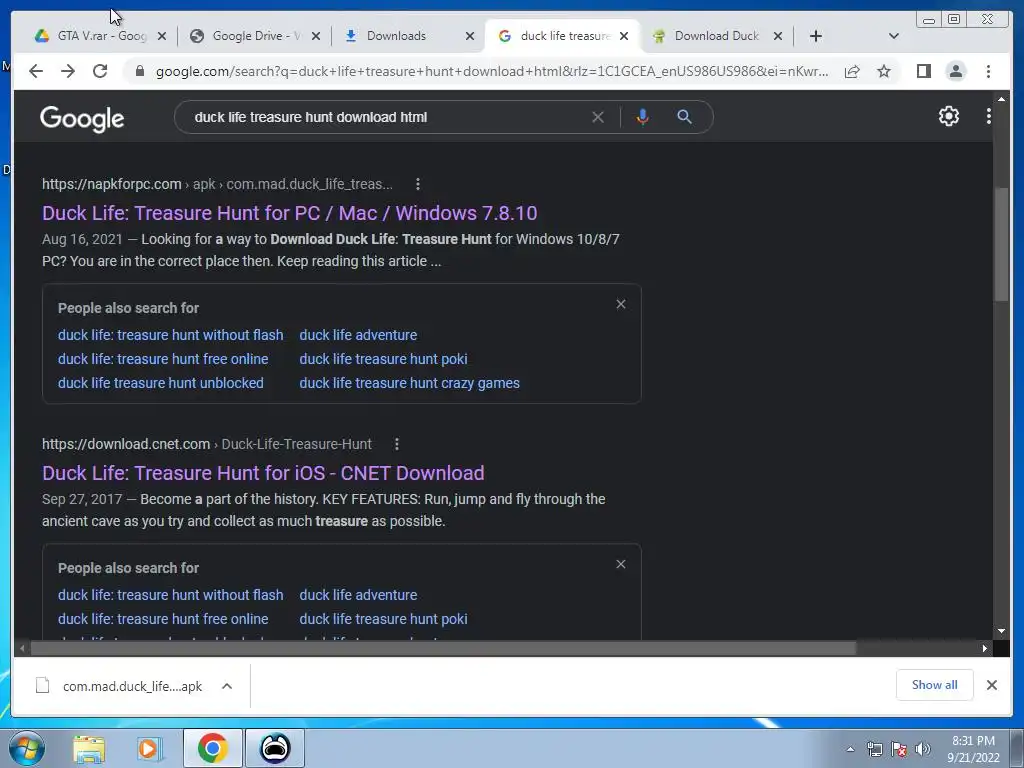Launch Windows Media Player from taskbar
Image resolution: width=1024 pixels, height=768 pixels.
(149, 749)
